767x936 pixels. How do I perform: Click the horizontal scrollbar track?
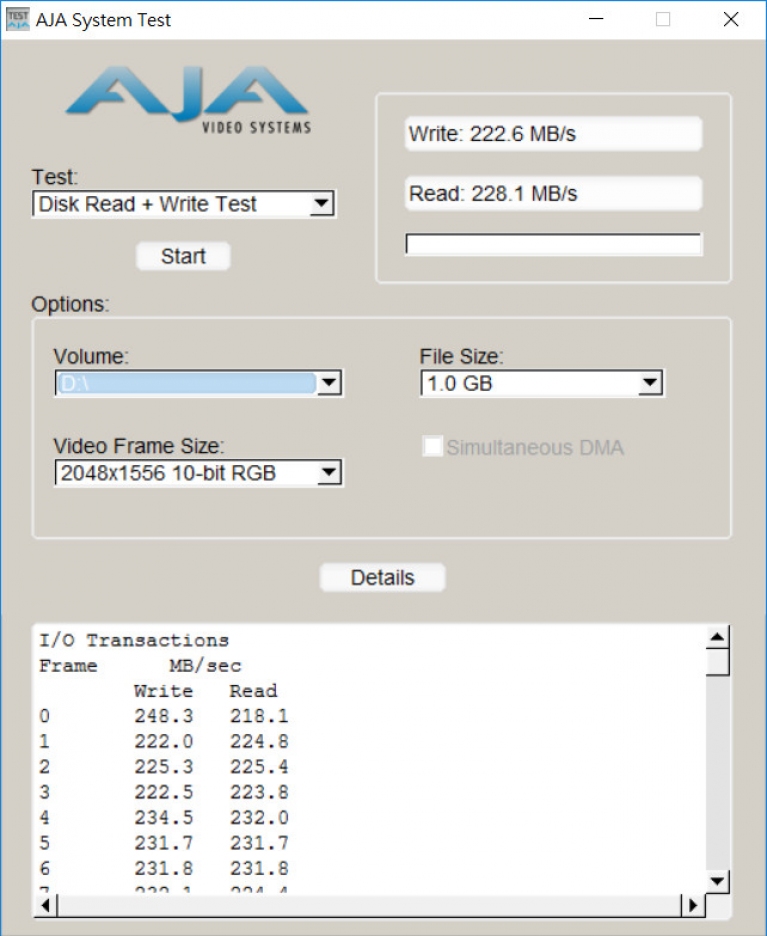369,905
